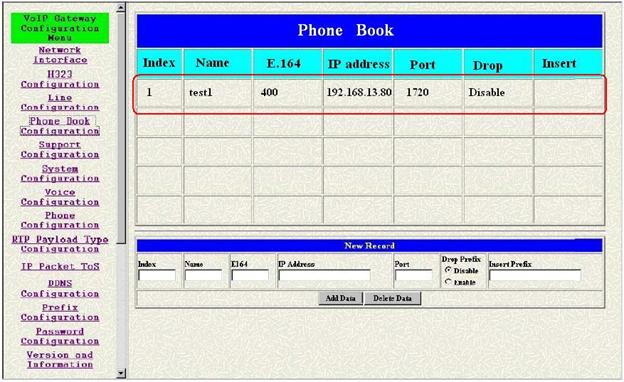Screen dimensions: 624x382
Task: Open RTP Payload Type Configuration
Action: coord(60,244)
